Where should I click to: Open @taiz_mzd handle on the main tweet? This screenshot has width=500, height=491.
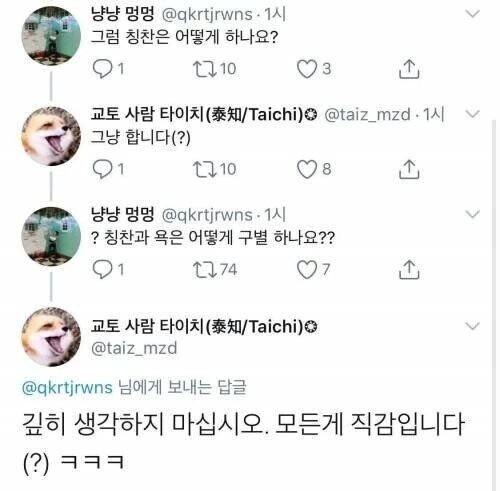[134, 349]
